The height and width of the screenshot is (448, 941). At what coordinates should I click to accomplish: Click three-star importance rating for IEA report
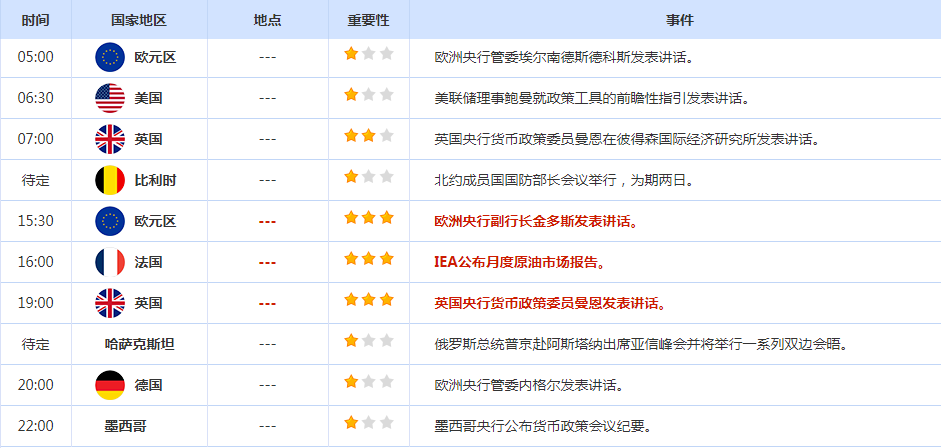pyautogui.click(x=369, y=261)
